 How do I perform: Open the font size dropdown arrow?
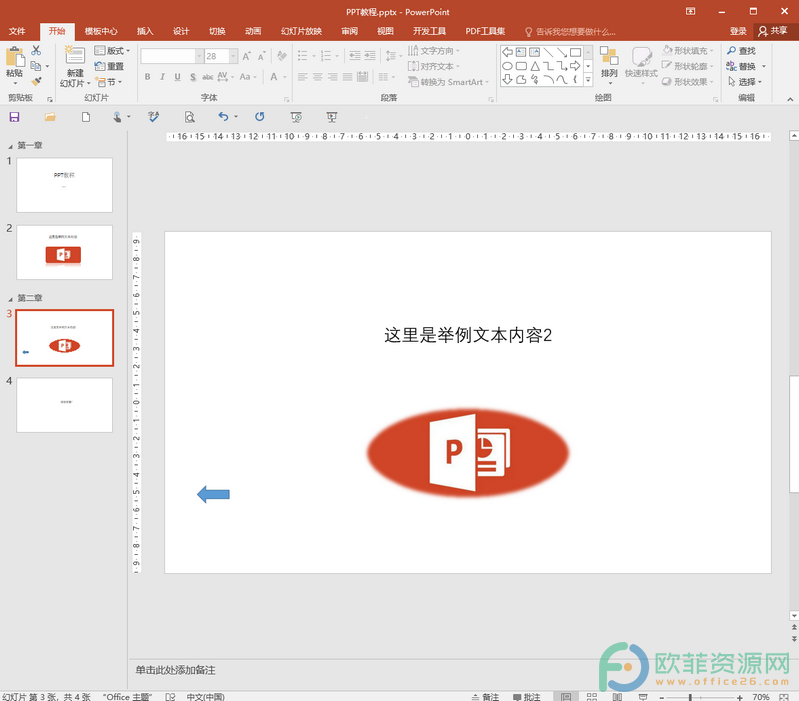[x=233, y=56]
